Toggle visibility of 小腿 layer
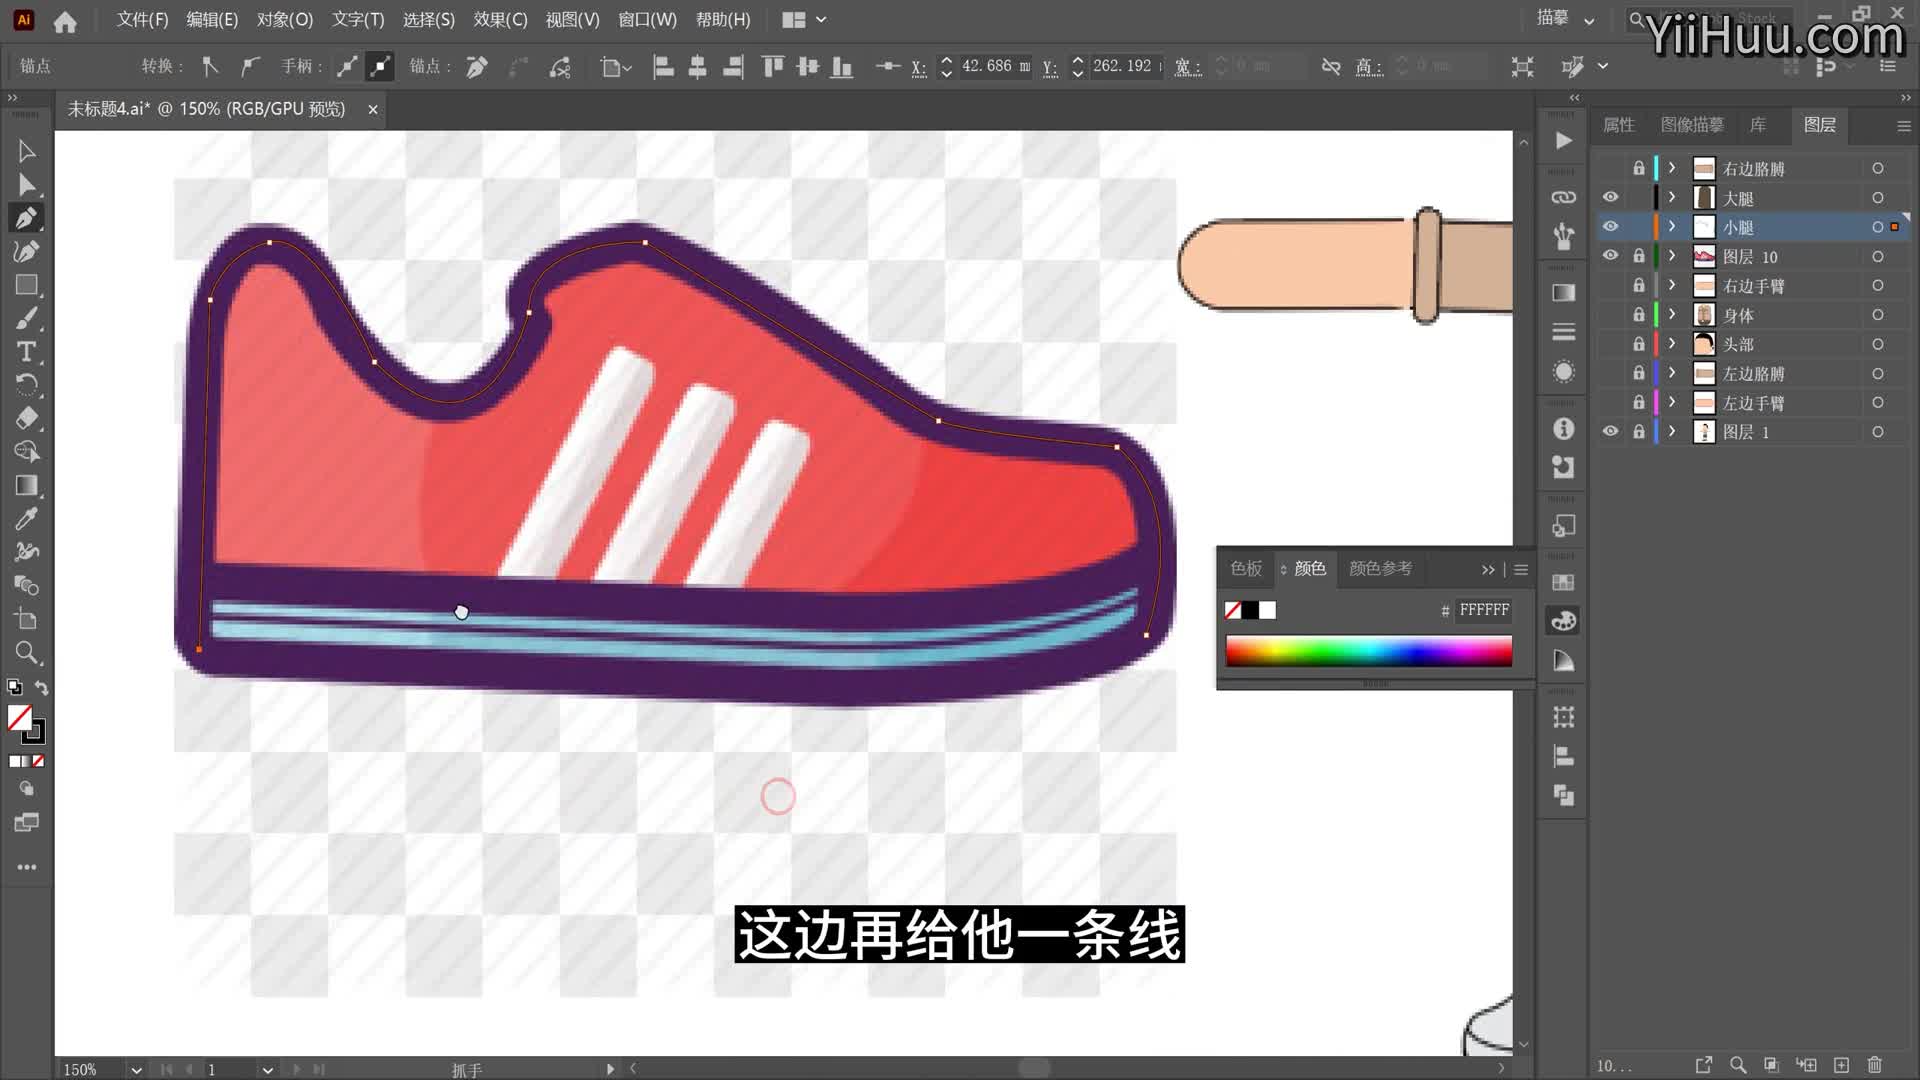 [x=1610, y=227]
